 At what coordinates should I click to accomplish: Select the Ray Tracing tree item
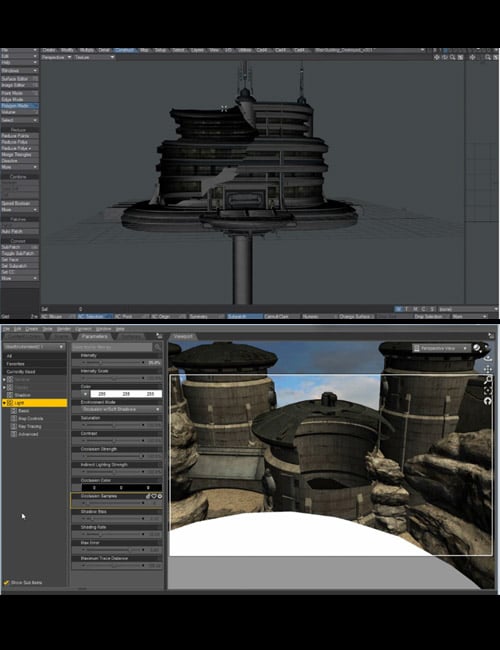29,427
